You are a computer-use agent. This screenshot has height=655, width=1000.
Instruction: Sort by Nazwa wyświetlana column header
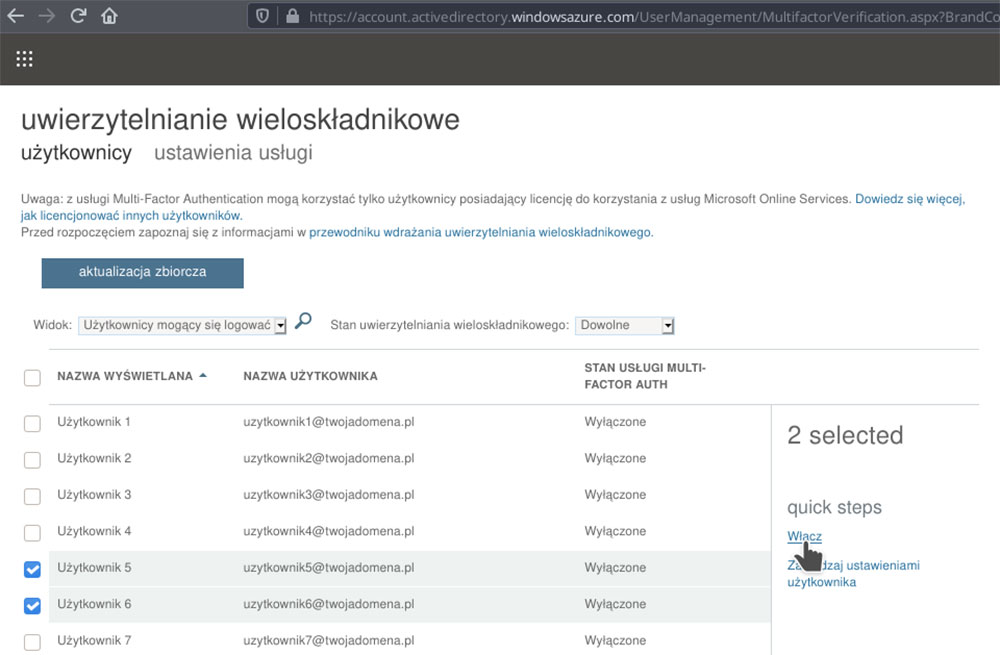tap(125, 376)
